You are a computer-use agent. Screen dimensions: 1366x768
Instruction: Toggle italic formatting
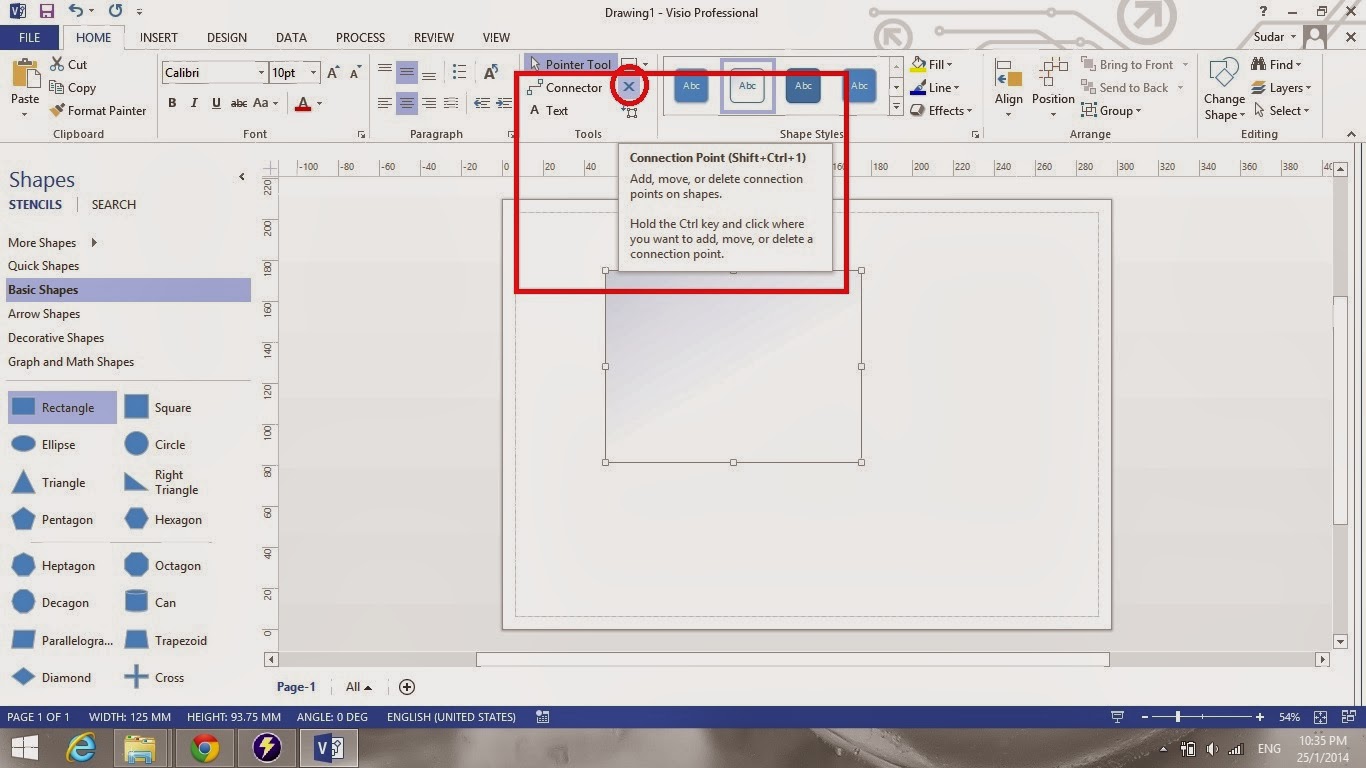click(193, 102)
